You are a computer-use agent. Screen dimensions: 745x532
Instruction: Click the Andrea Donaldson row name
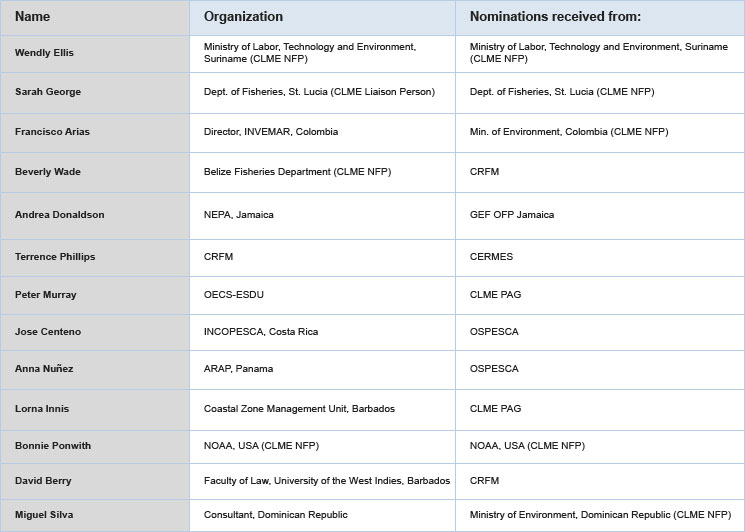(59, 215)
